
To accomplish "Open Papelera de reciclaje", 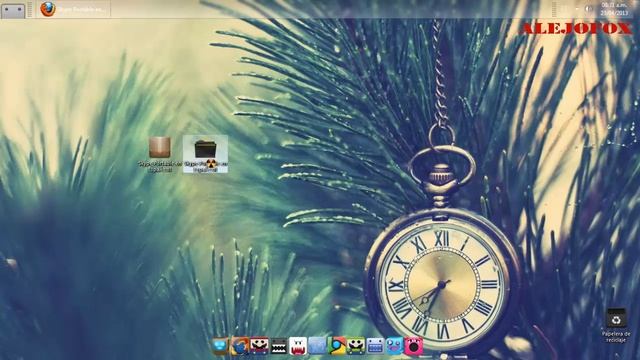I will pyautogui.click(x=616, y=325).
